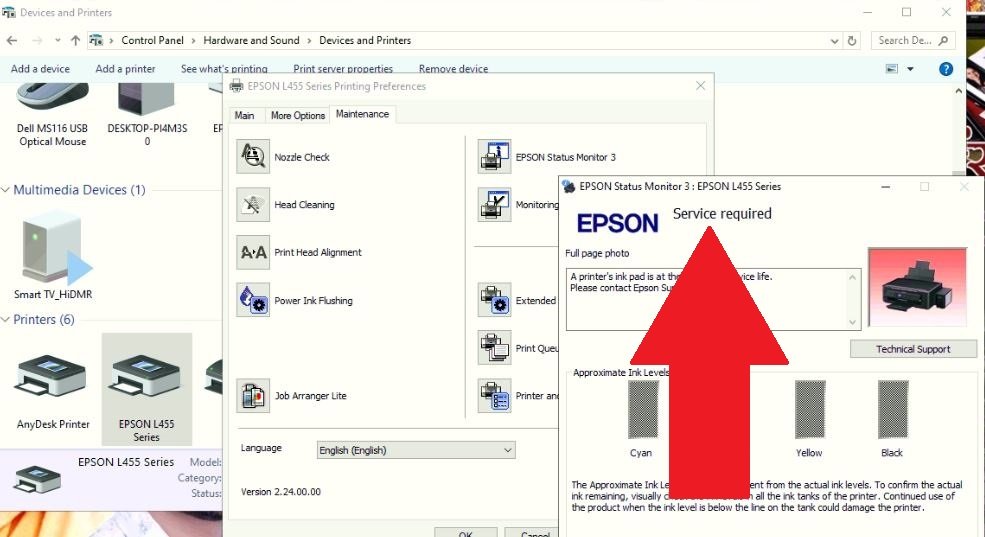Launch Print Head Alignment icon
Image resolution: width=985 pixels, height=537 pixels.
pyautogui.click(x=253, y=252)
